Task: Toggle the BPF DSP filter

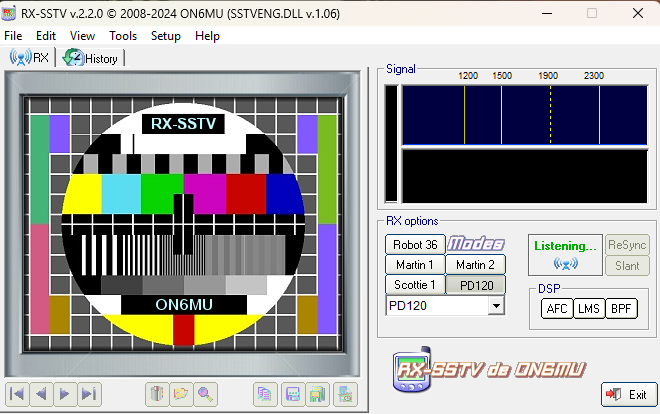Action: pos(622,309)
